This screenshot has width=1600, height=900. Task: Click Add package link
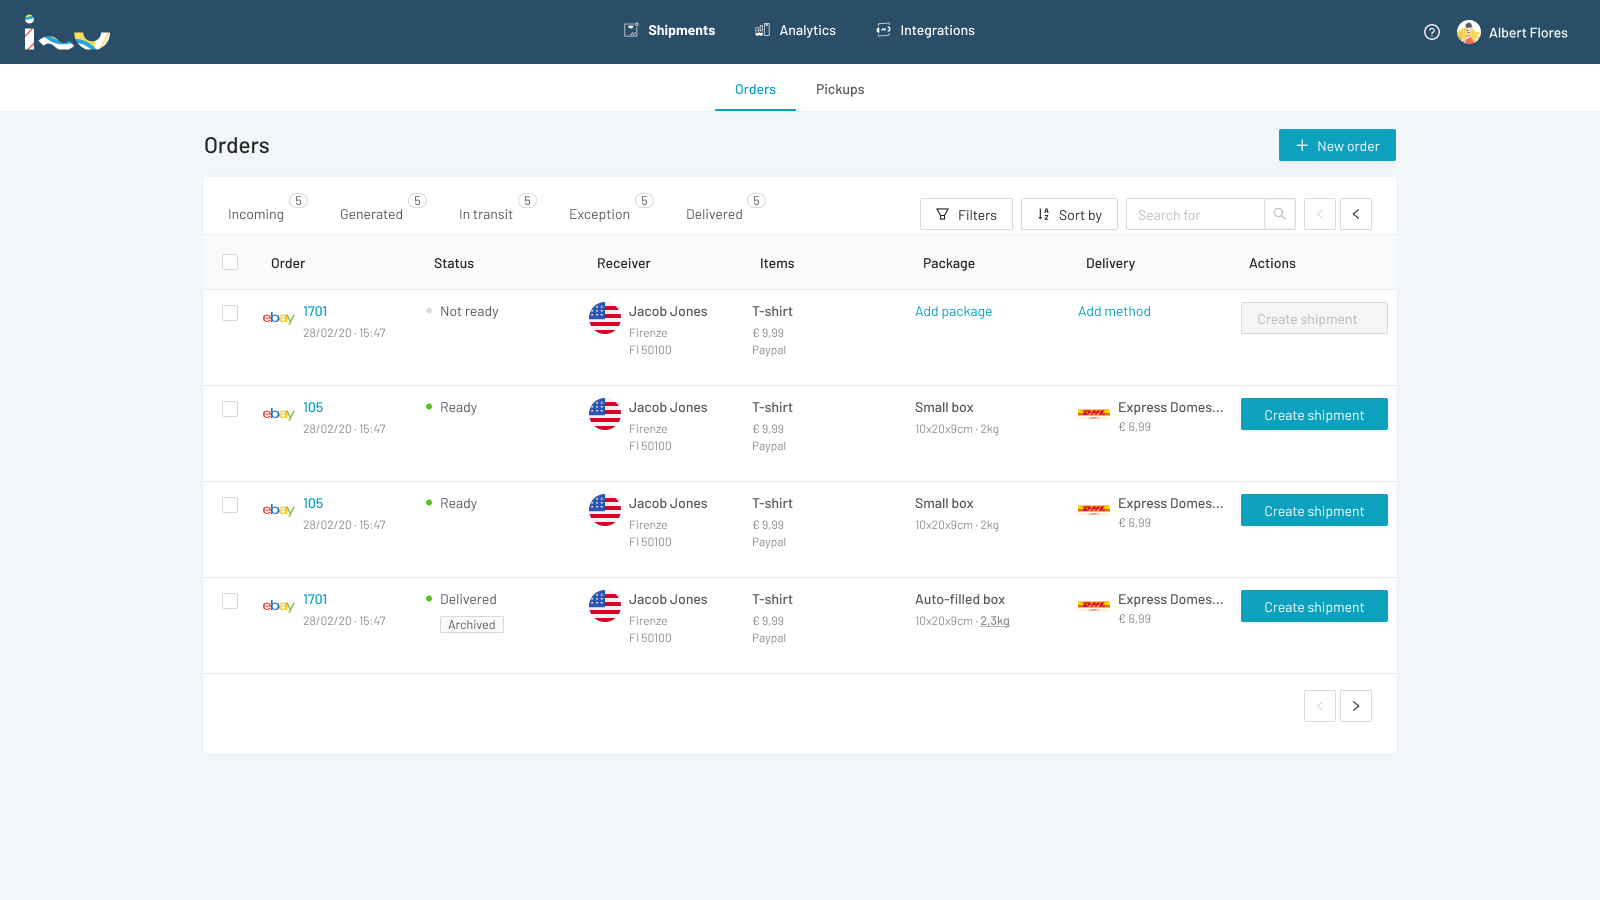pyautogui.click(x=953, y=312)
